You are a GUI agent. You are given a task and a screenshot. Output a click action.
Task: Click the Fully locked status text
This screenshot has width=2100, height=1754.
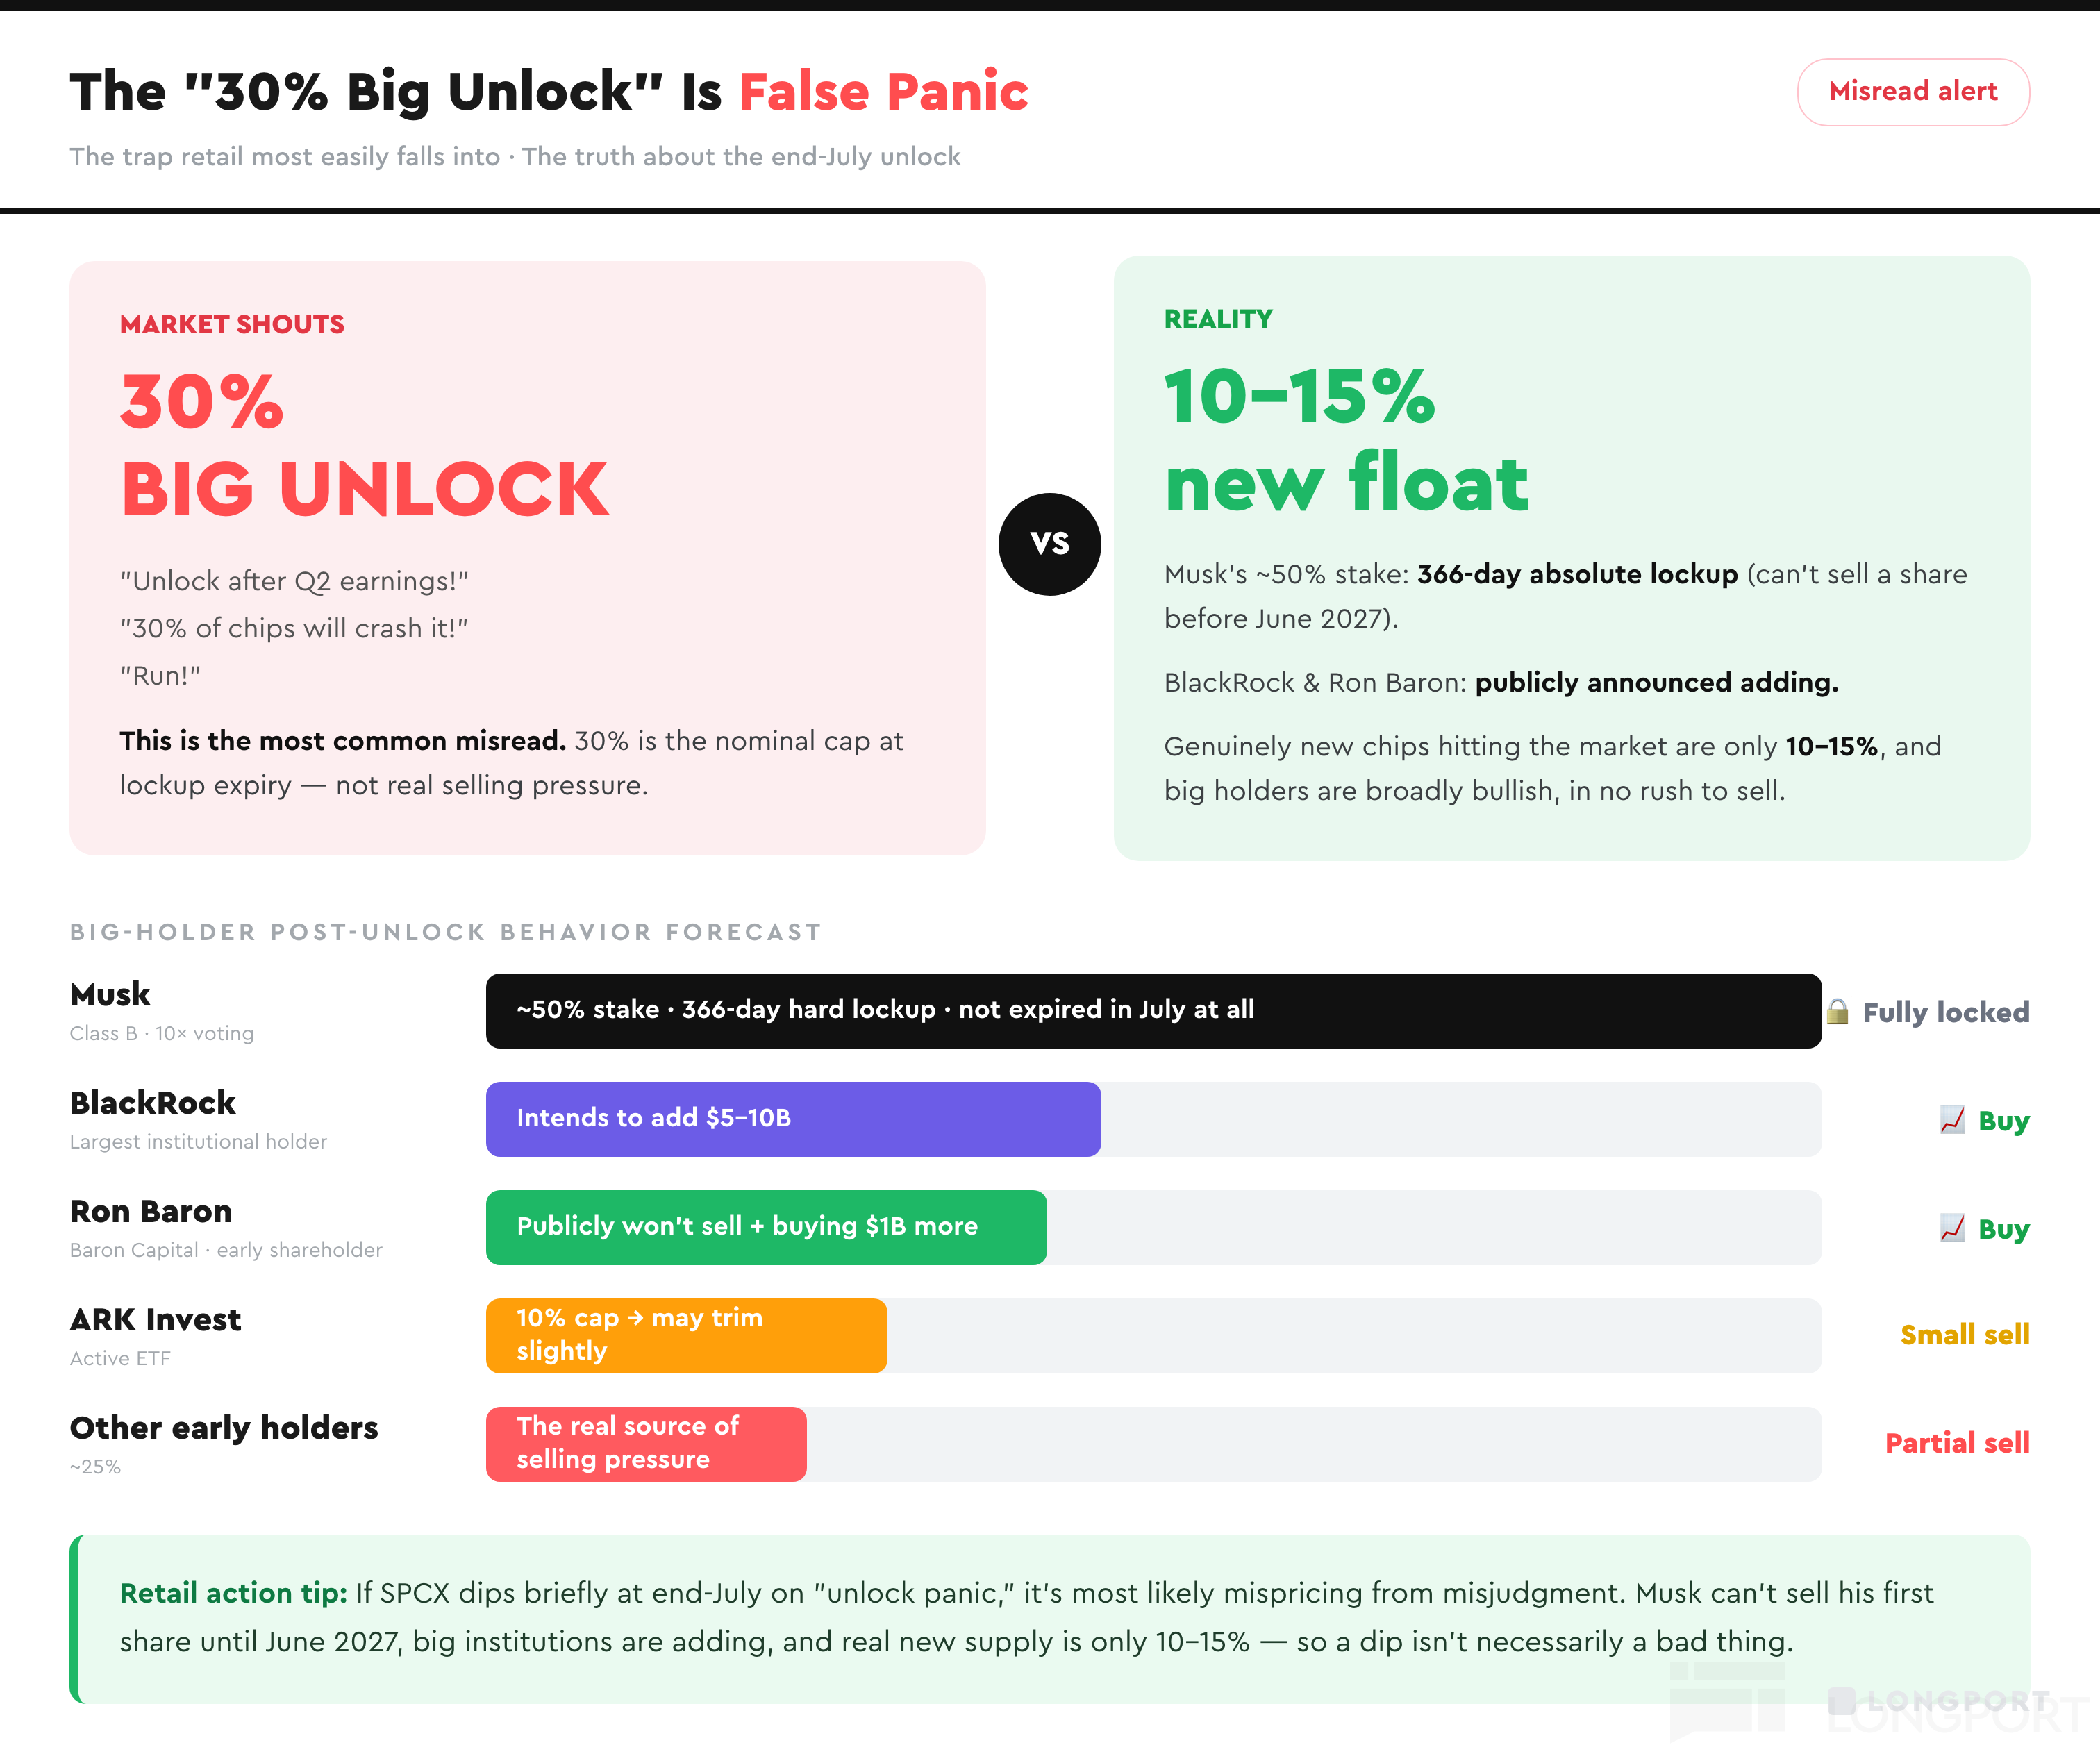click(1945, 1012)
